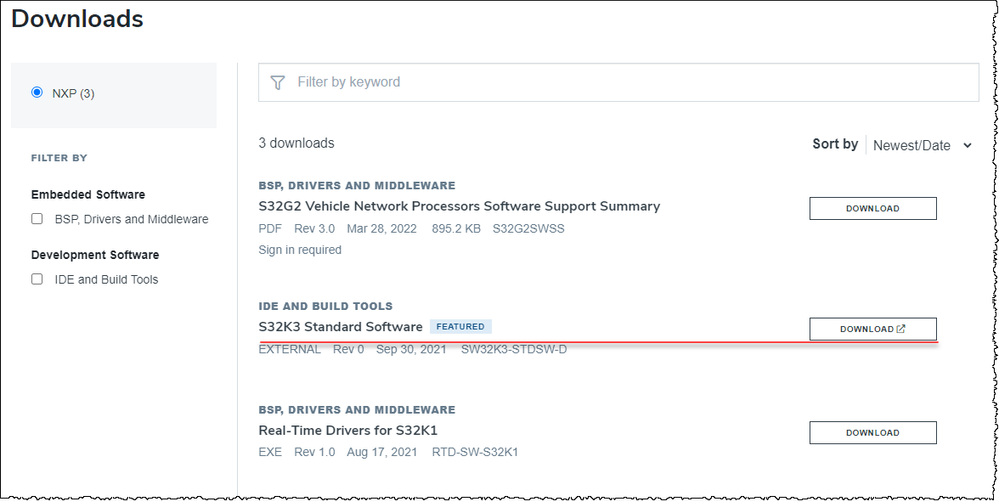Download S32K3 Standard Software externally
Screen dimensions: 999x501
(873, 329)
